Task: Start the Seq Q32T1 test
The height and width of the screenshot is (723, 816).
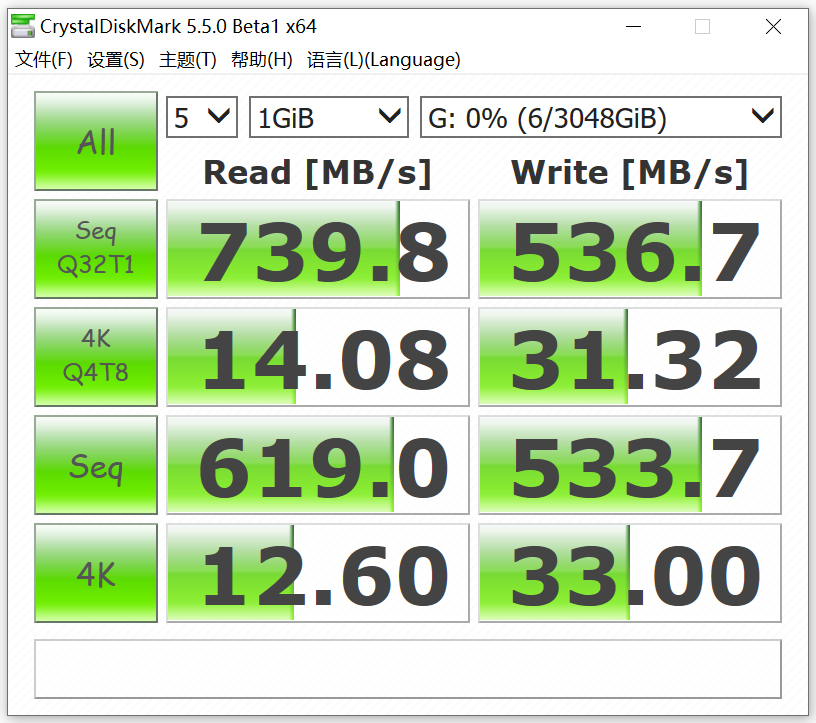Action: (96, 249)
